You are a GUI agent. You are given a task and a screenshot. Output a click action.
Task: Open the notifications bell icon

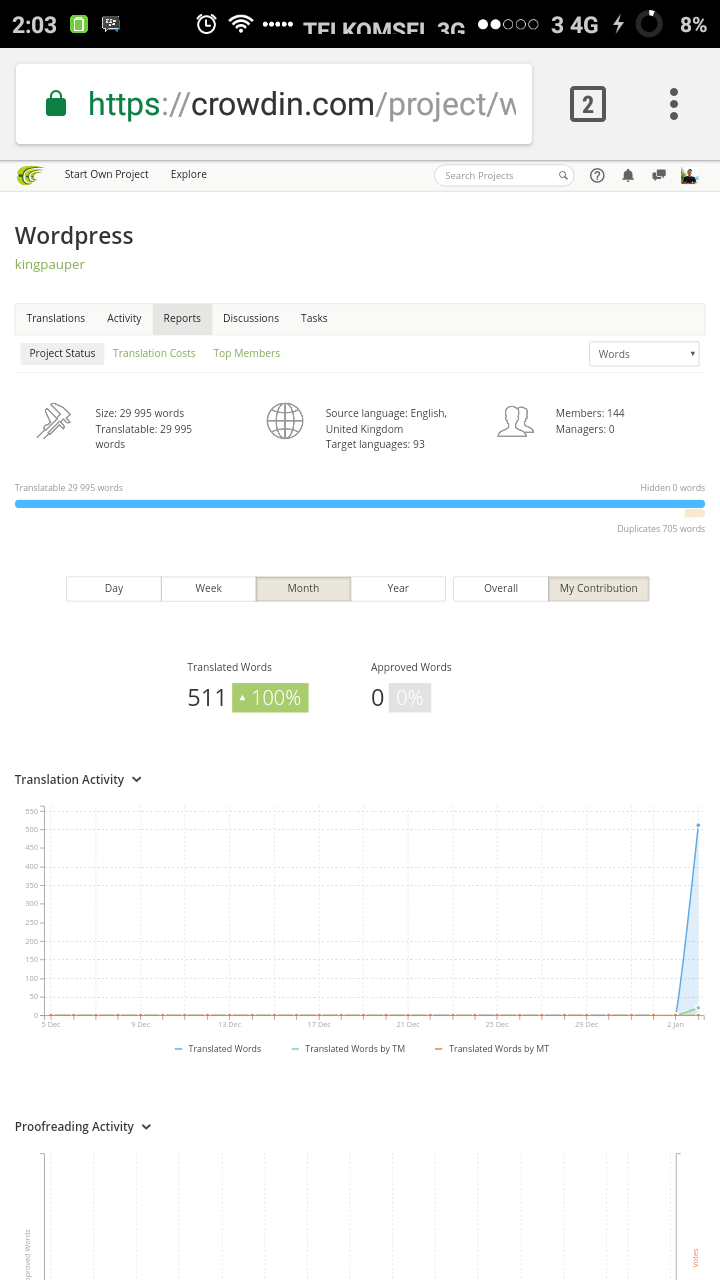[628, 175]
